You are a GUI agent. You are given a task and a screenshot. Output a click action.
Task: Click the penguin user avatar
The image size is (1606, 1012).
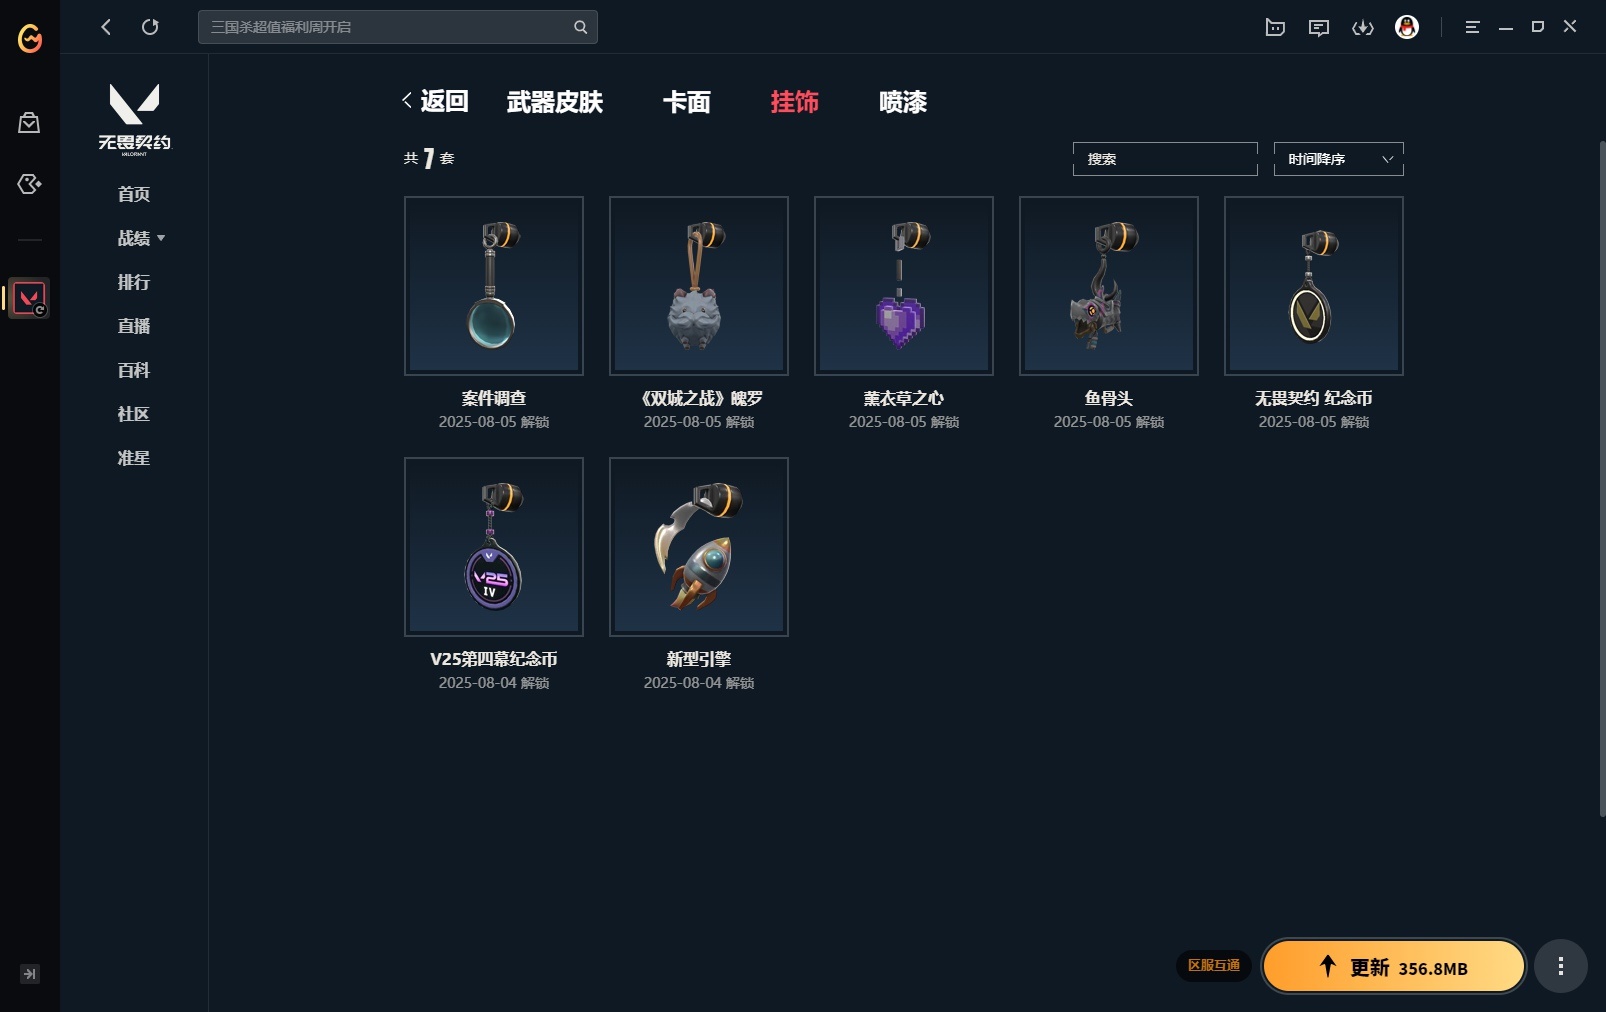point(1407,27)
